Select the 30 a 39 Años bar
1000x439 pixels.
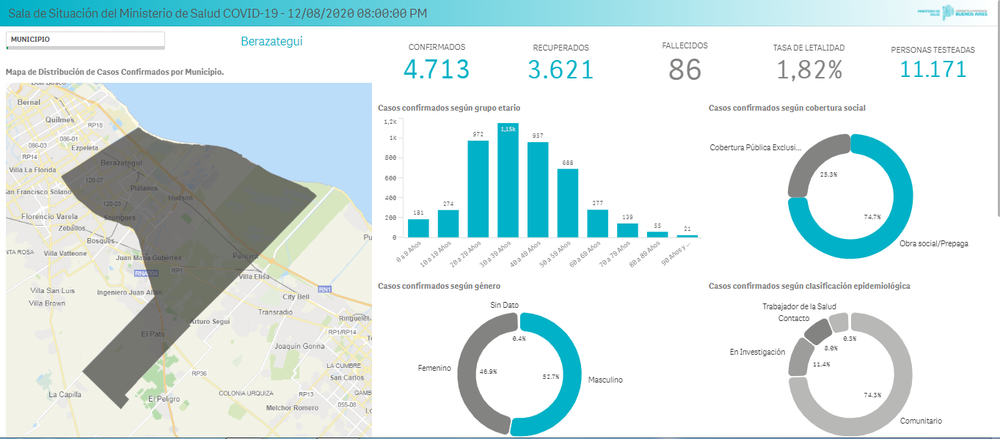pyautogui.click(x=508, y=181)
